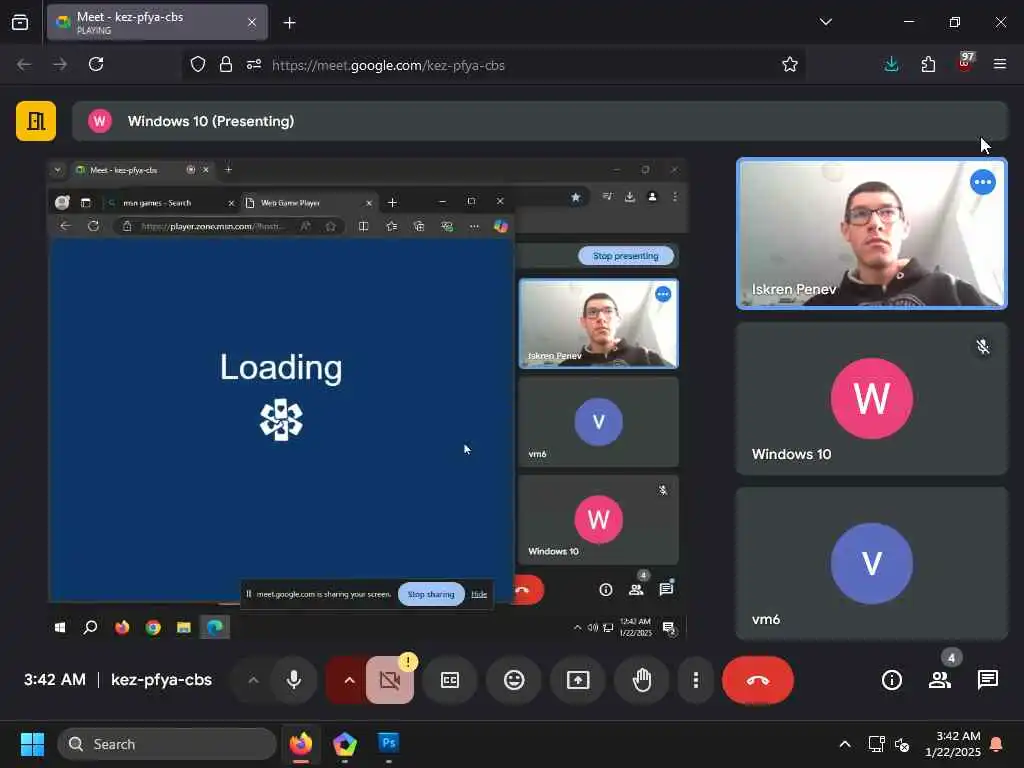The width and height of the screenshot is (1024, 768).
Task: Toggle the microphone in Meet controls
Action: coord(294,680)
